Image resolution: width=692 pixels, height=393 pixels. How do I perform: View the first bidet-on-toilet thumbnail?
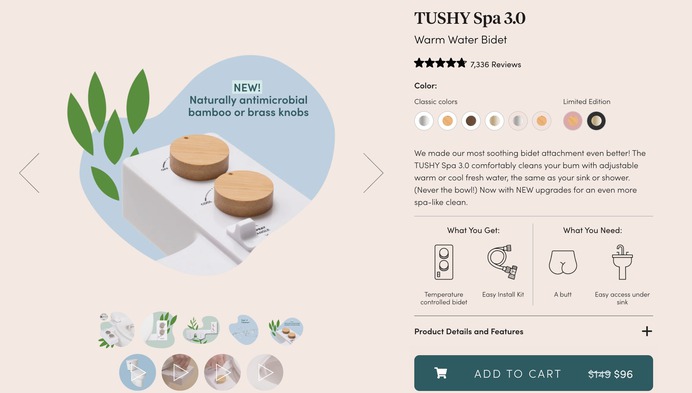(116, 330)
